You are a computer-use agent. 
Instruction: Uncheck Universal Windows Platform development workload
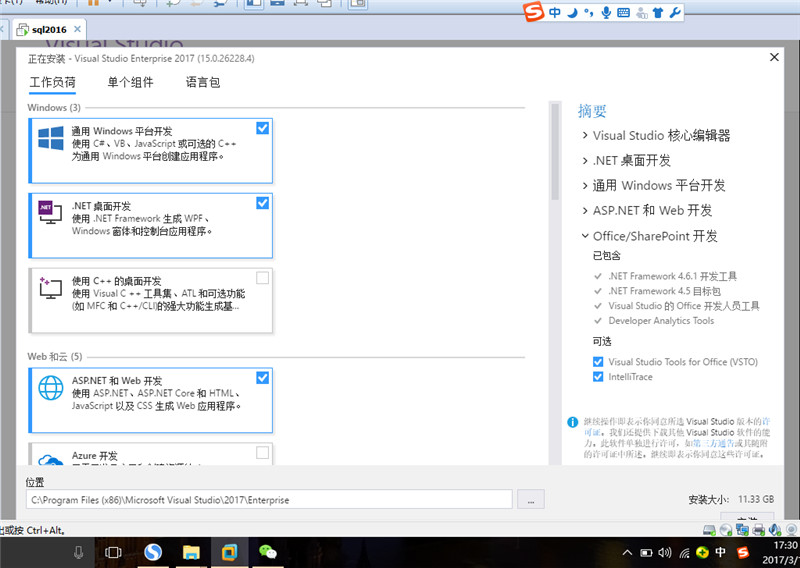262,128
